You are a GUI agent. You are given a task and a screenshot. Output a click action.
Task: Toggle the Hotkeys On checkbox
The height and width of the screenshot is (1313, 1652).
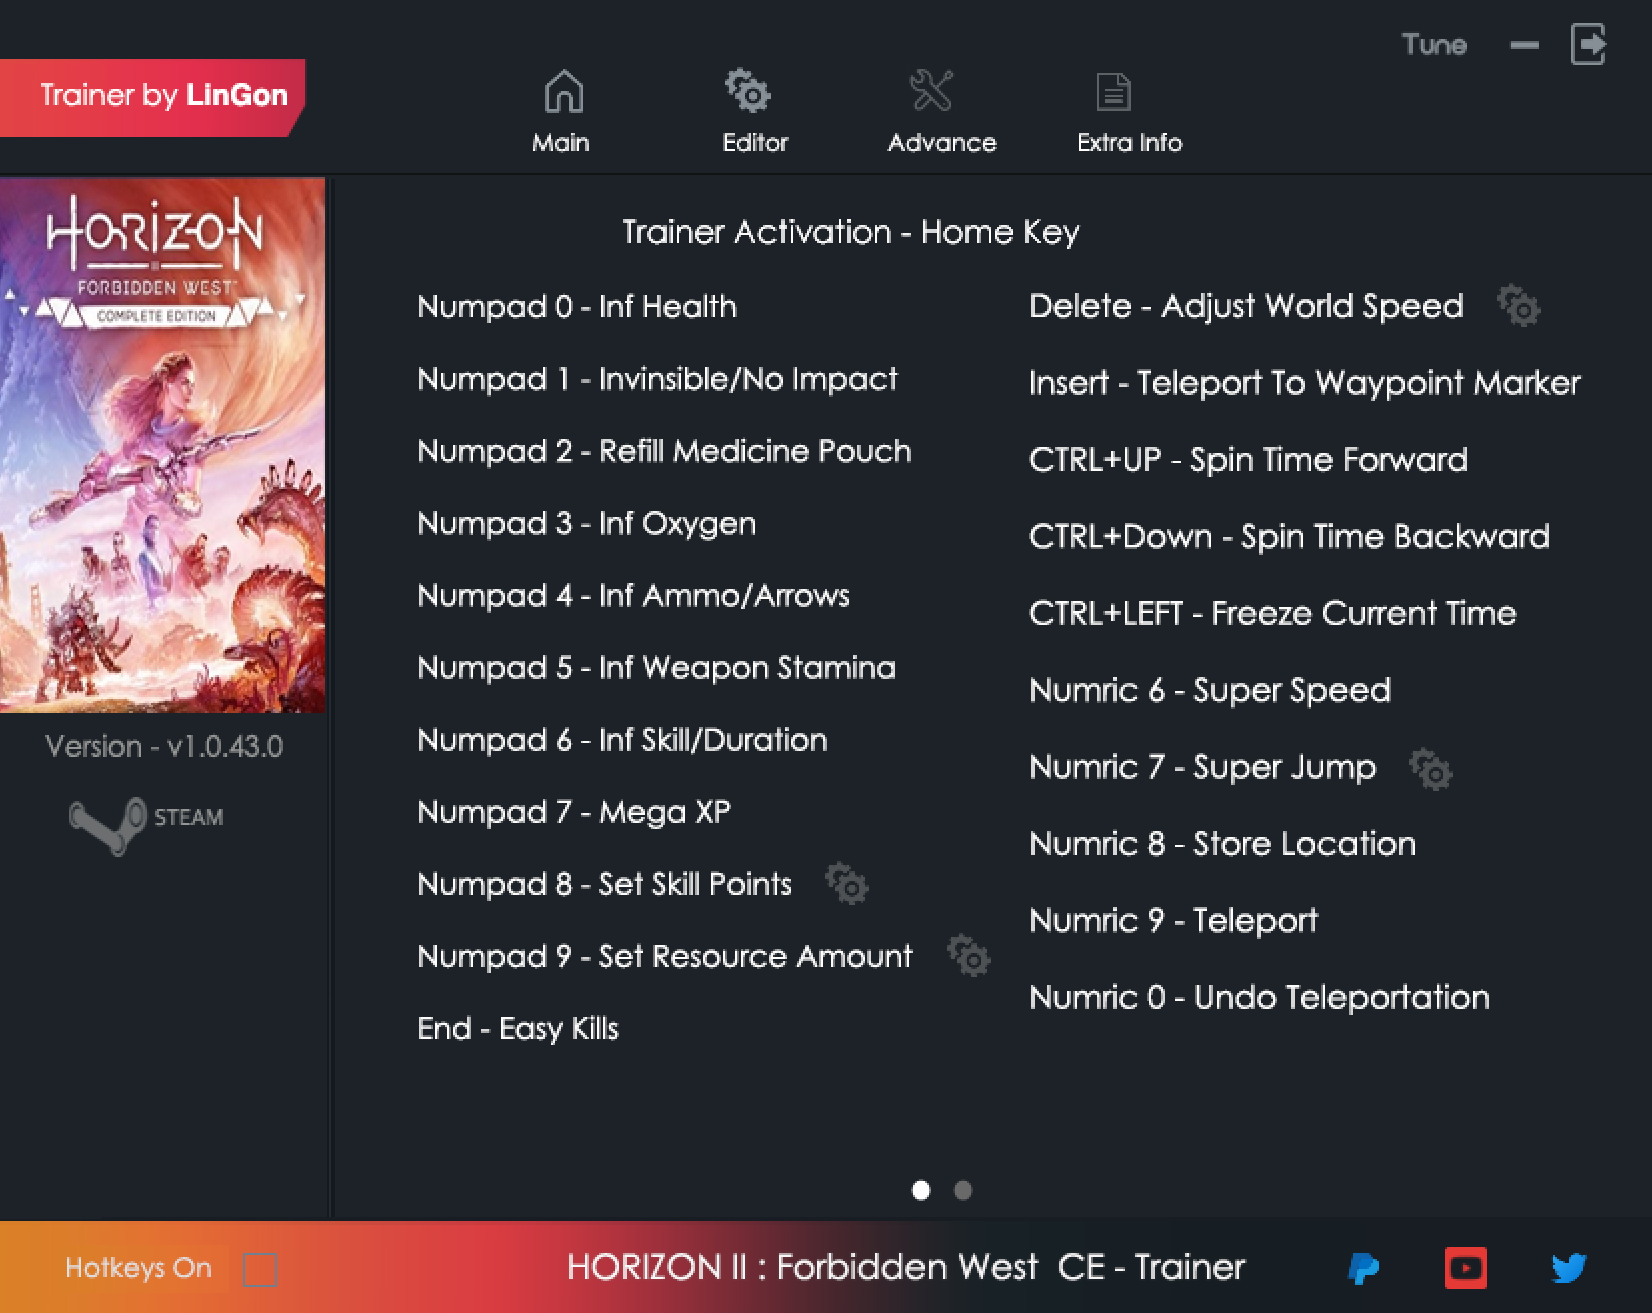260,1270
